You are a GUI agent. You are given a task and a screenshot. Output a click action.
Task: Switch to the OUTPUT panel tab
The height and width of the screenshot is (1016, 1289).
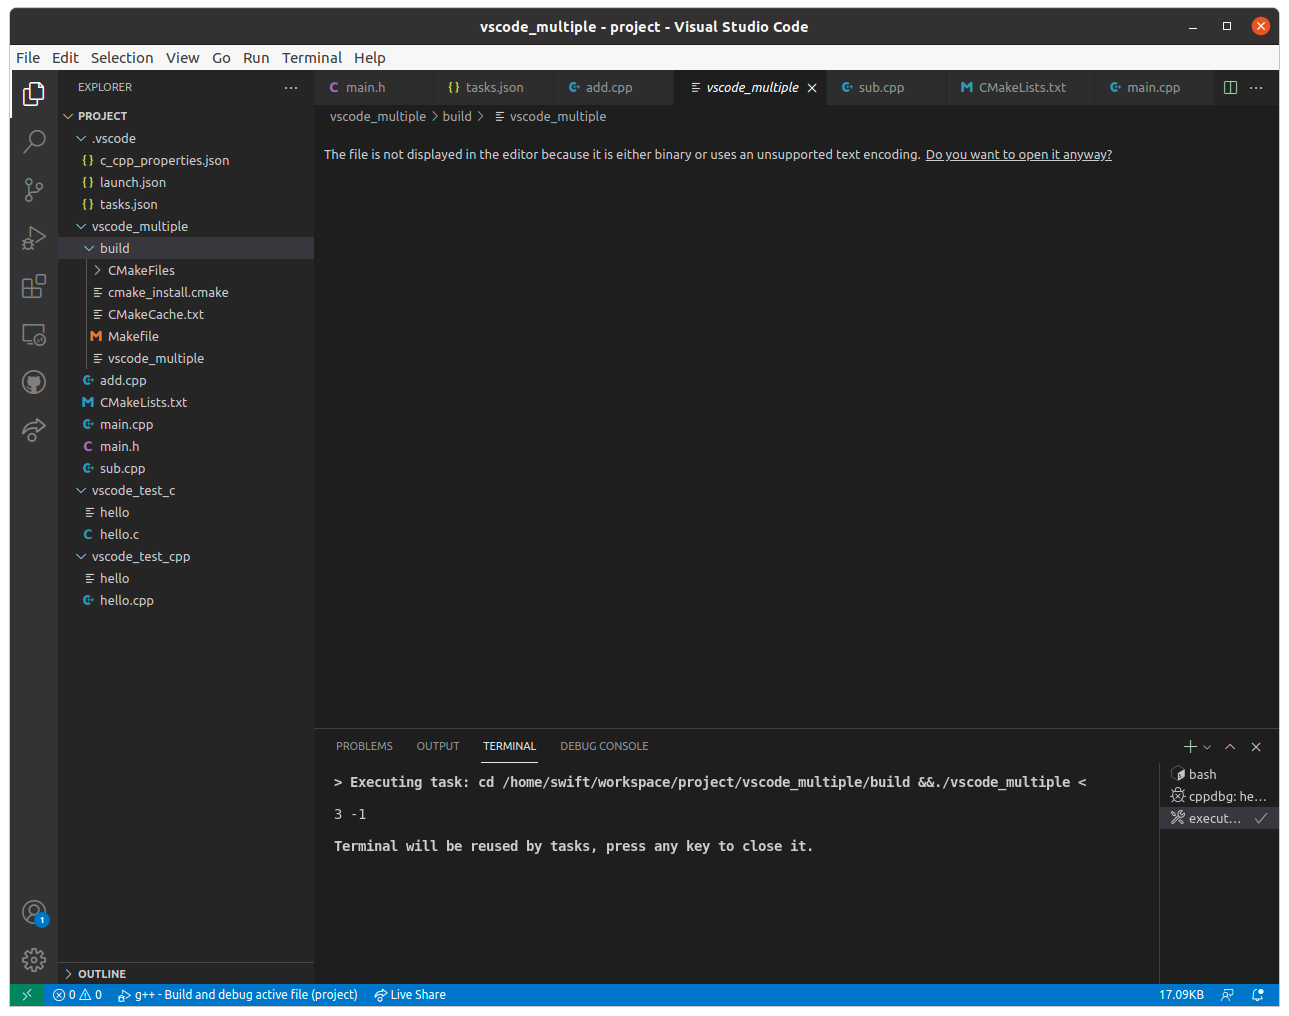coord(438,747)
